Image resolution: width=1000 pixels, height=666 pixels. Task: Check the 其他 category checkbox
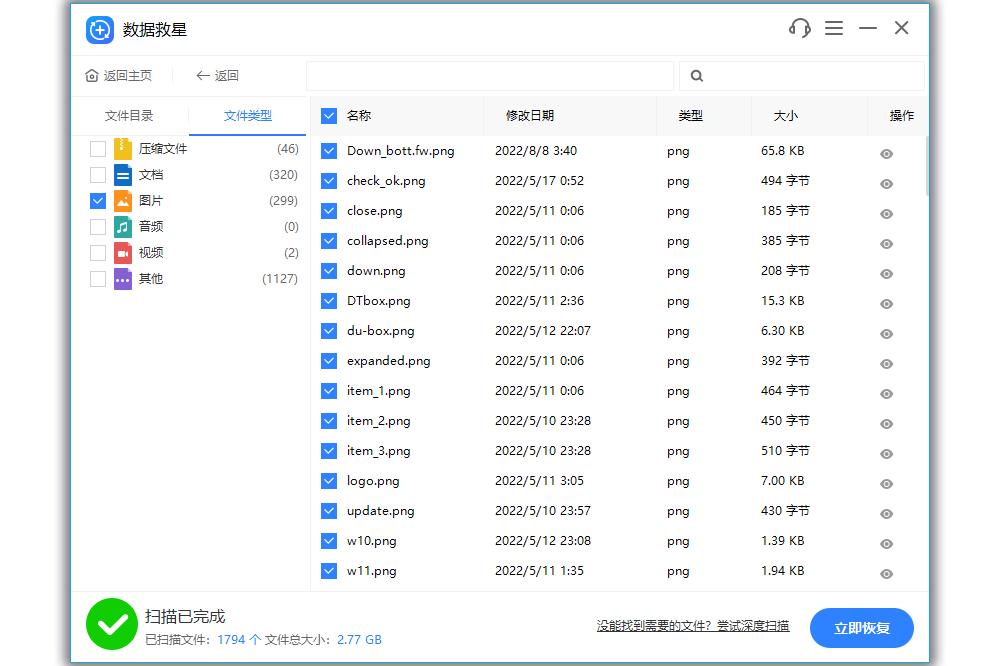[98, 279]
